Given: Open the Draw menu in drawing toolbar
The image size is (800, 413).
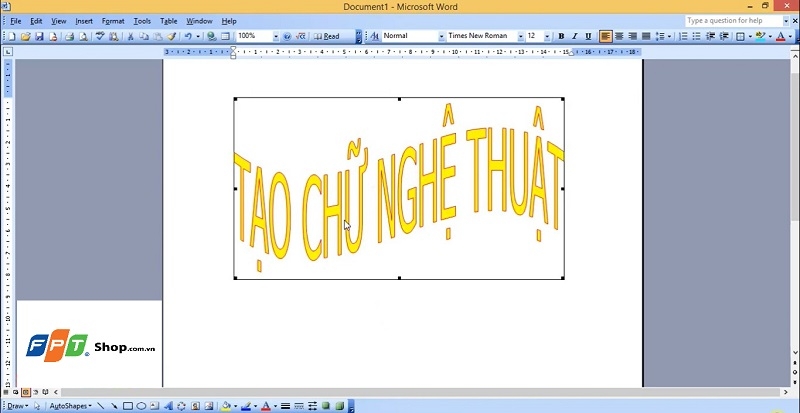Looking at the screenshot, I should click(18, 406).
